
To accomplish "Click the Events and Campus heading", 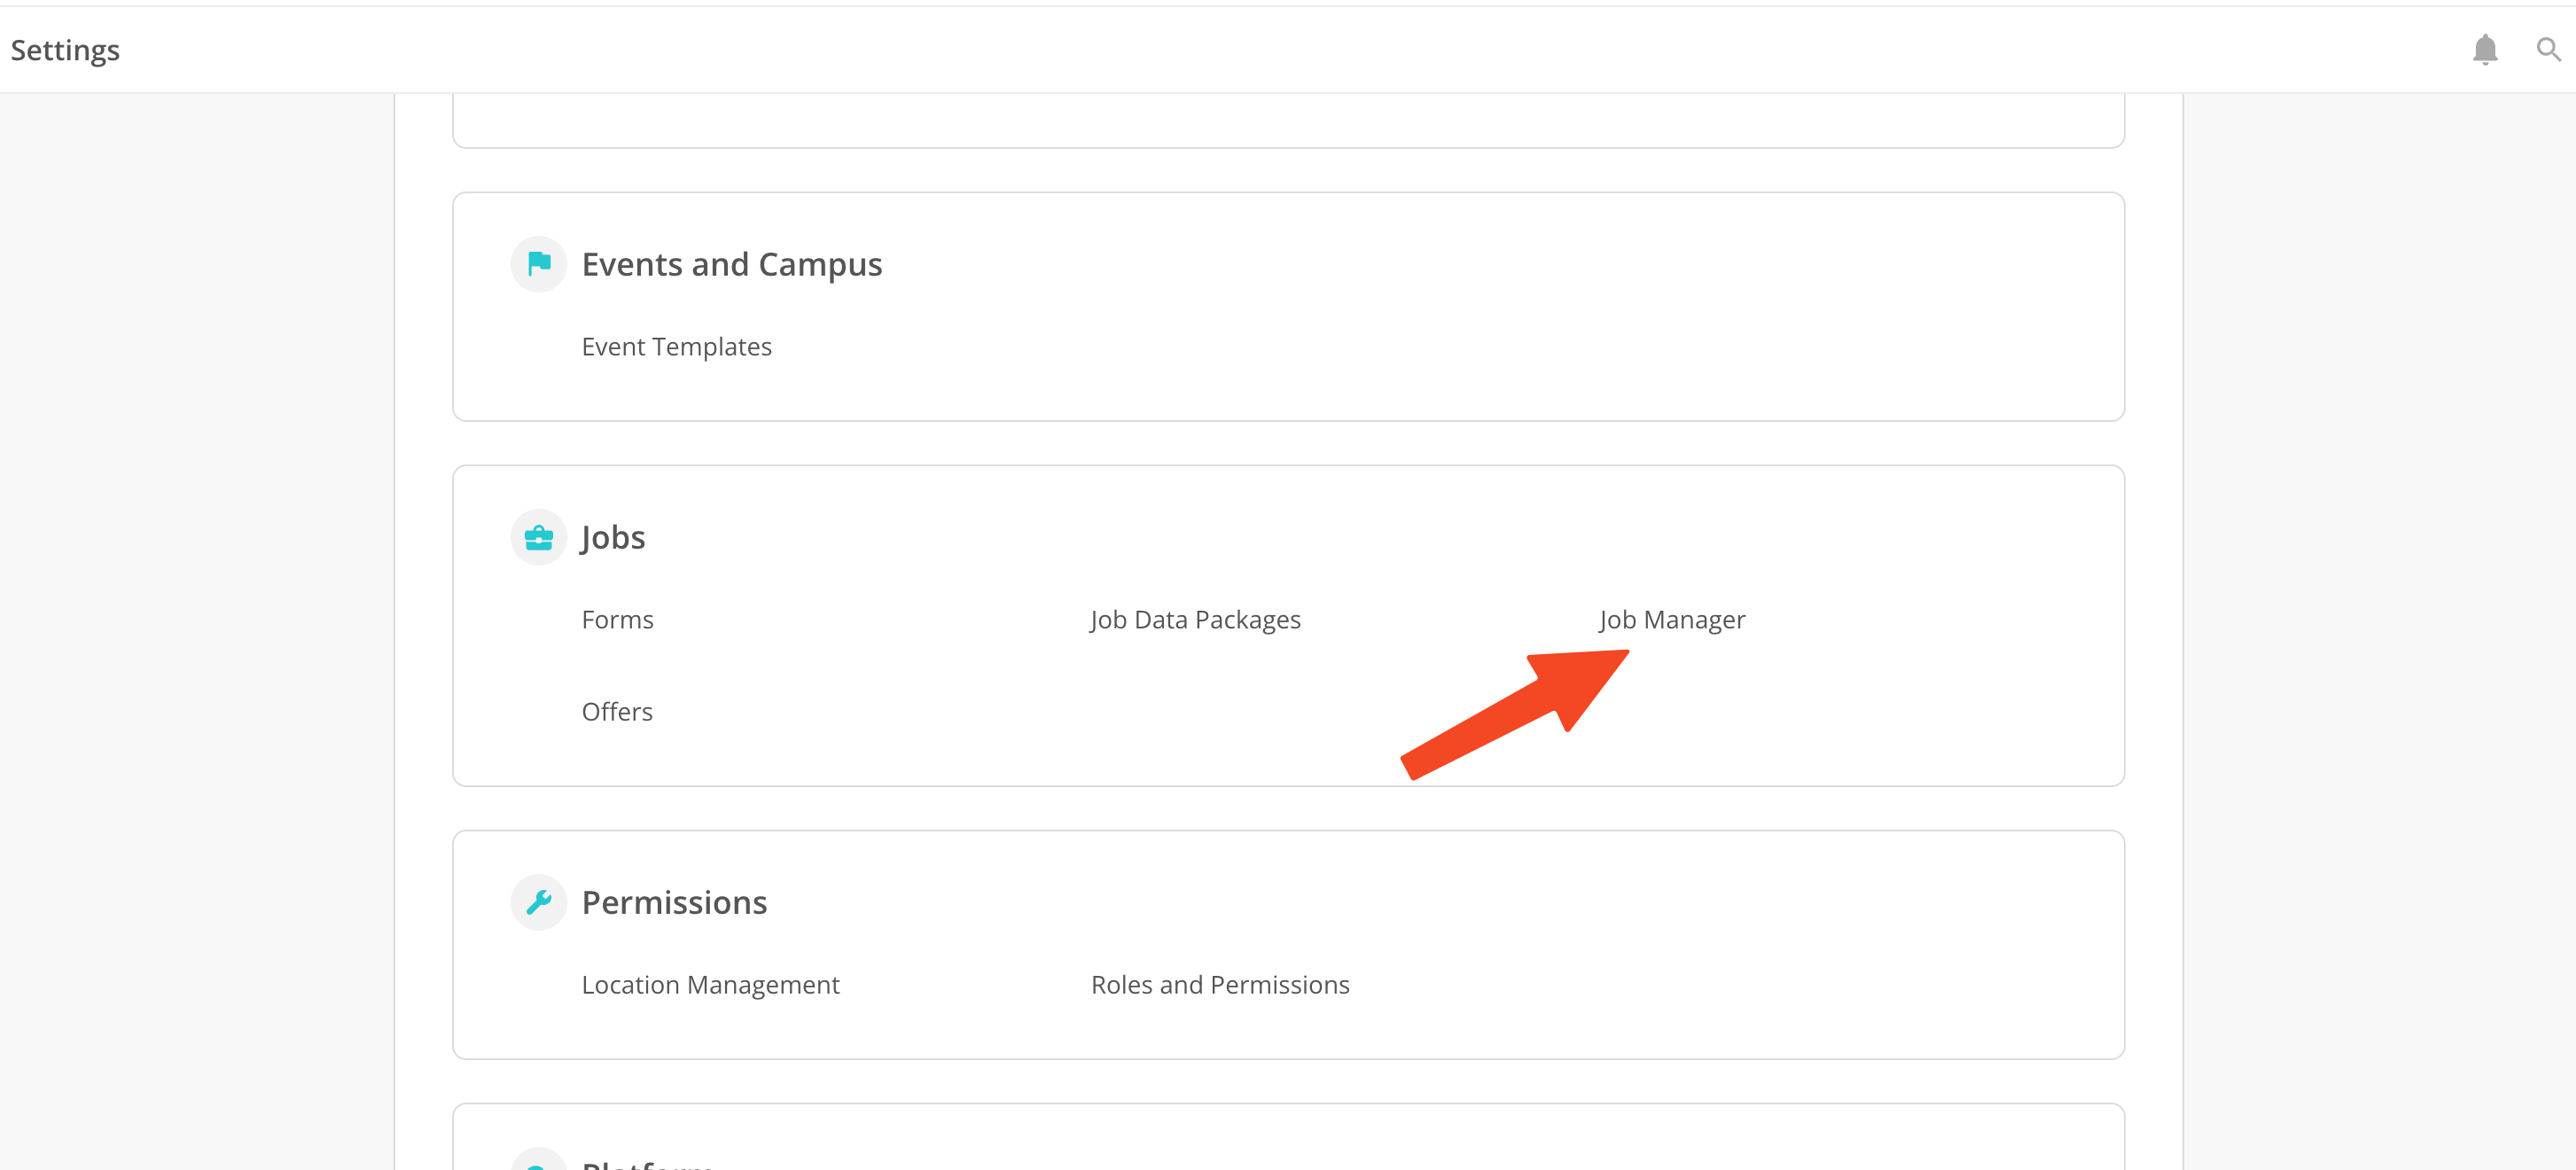I will 731,264.
